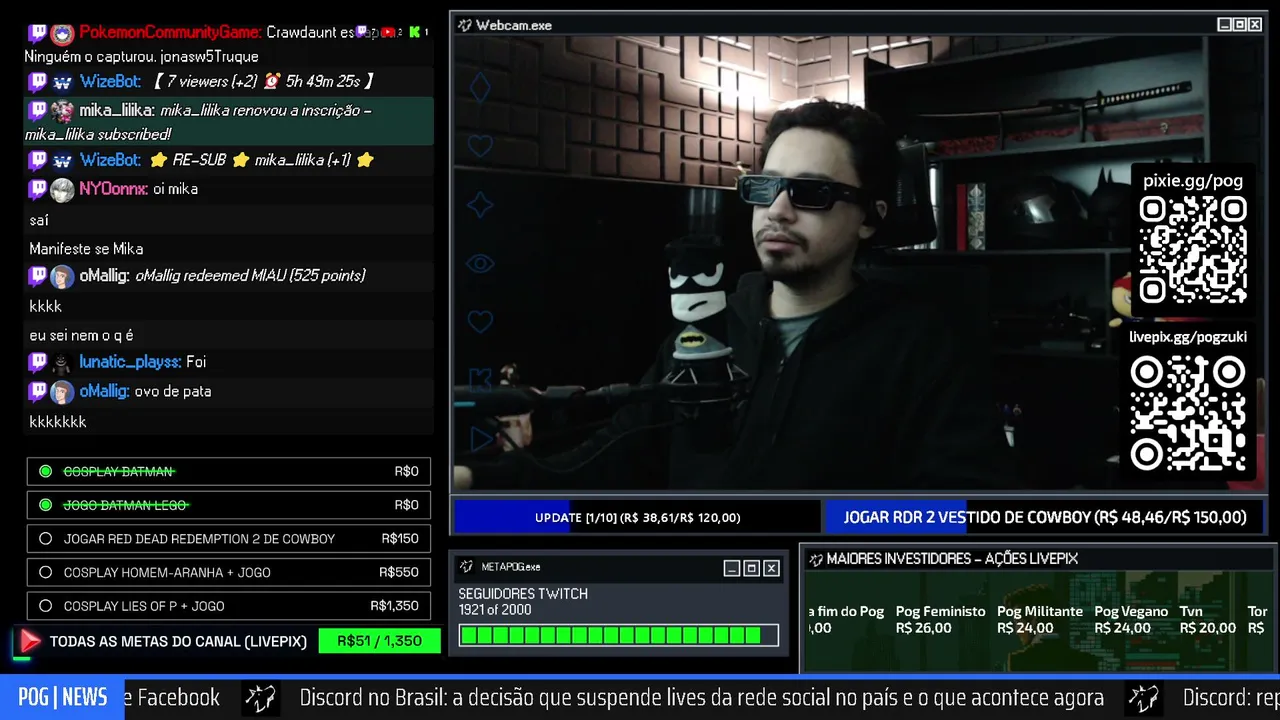
Task: Click the Webcam.exe title bar logo icon
Action: coord(465,25)
